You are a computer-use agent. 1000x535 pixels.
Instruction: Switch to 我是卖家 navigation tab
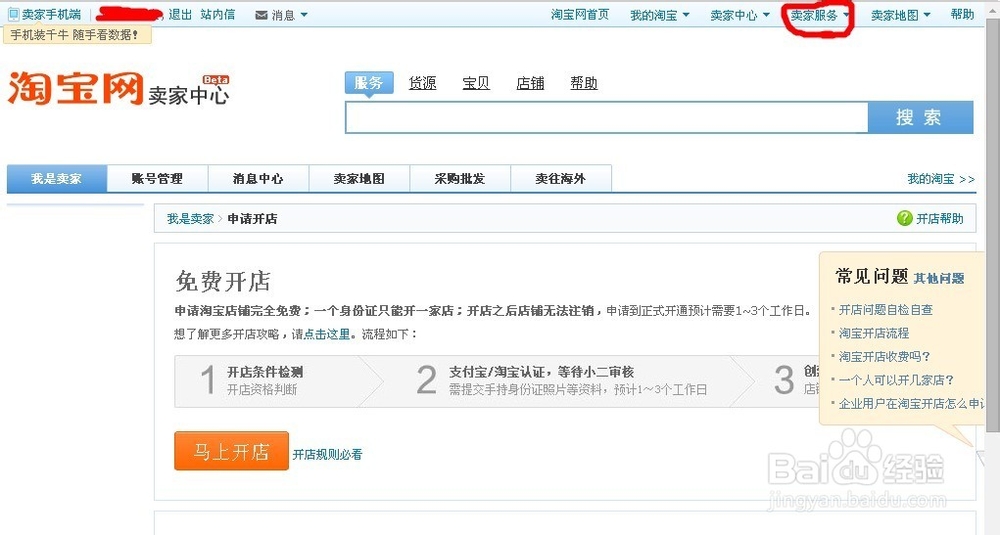pyautogui.click(x=57, y=179)
